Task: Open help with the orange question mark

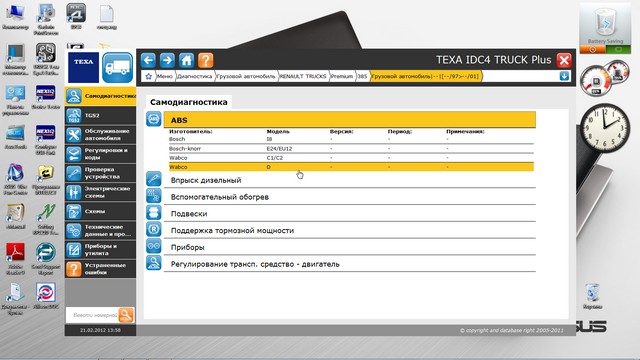Action: (x=205, y=60)
